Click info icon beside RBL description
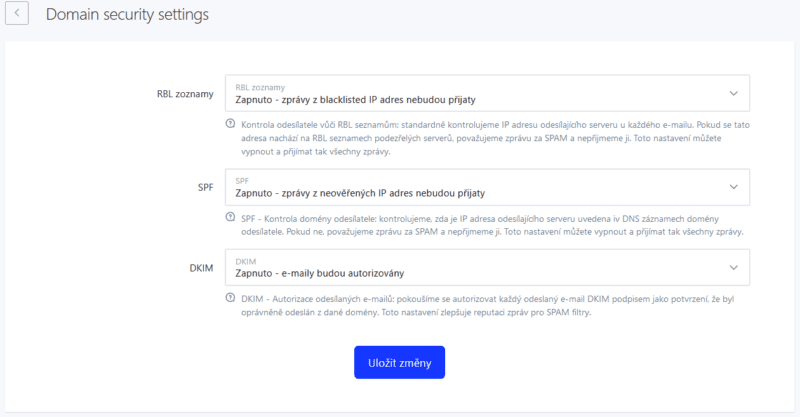Viewport: 800px width, 417px height. [230, 124]
